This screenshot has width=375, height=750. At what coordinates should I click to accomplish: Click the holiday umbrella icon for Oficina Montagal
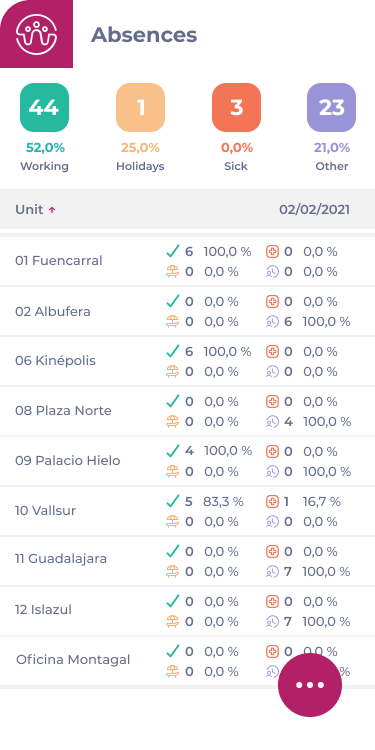click(173, 672)
